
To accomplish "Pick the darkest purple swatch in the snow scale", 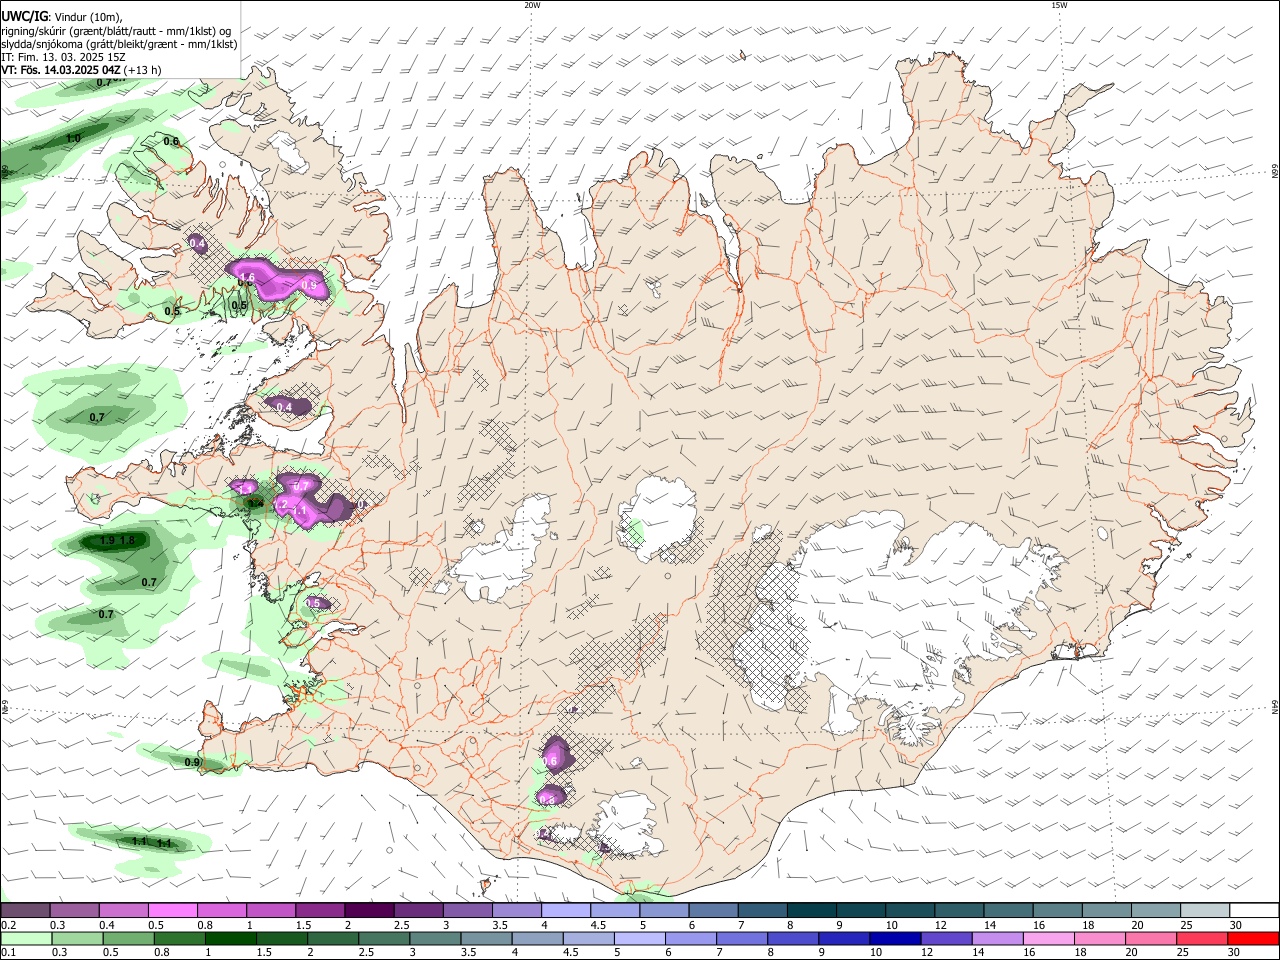I will (368, 910).
